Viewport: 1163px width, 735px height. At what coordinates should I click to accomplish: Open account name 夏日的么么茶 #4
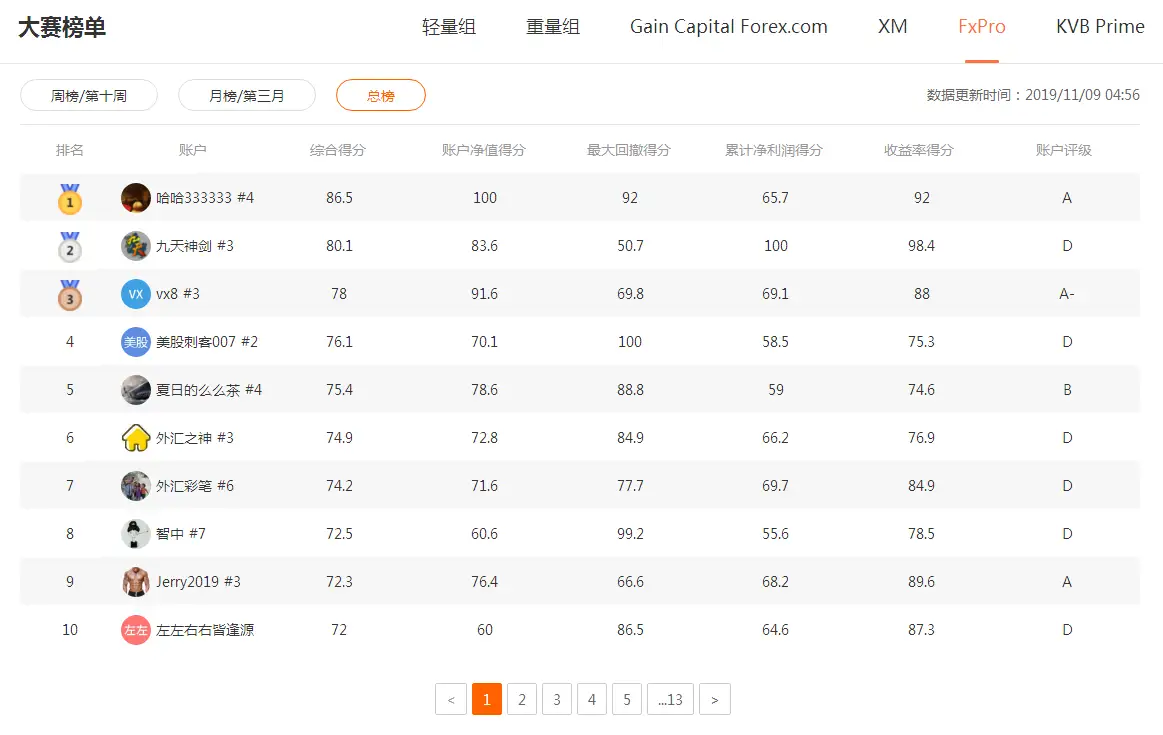208,390
